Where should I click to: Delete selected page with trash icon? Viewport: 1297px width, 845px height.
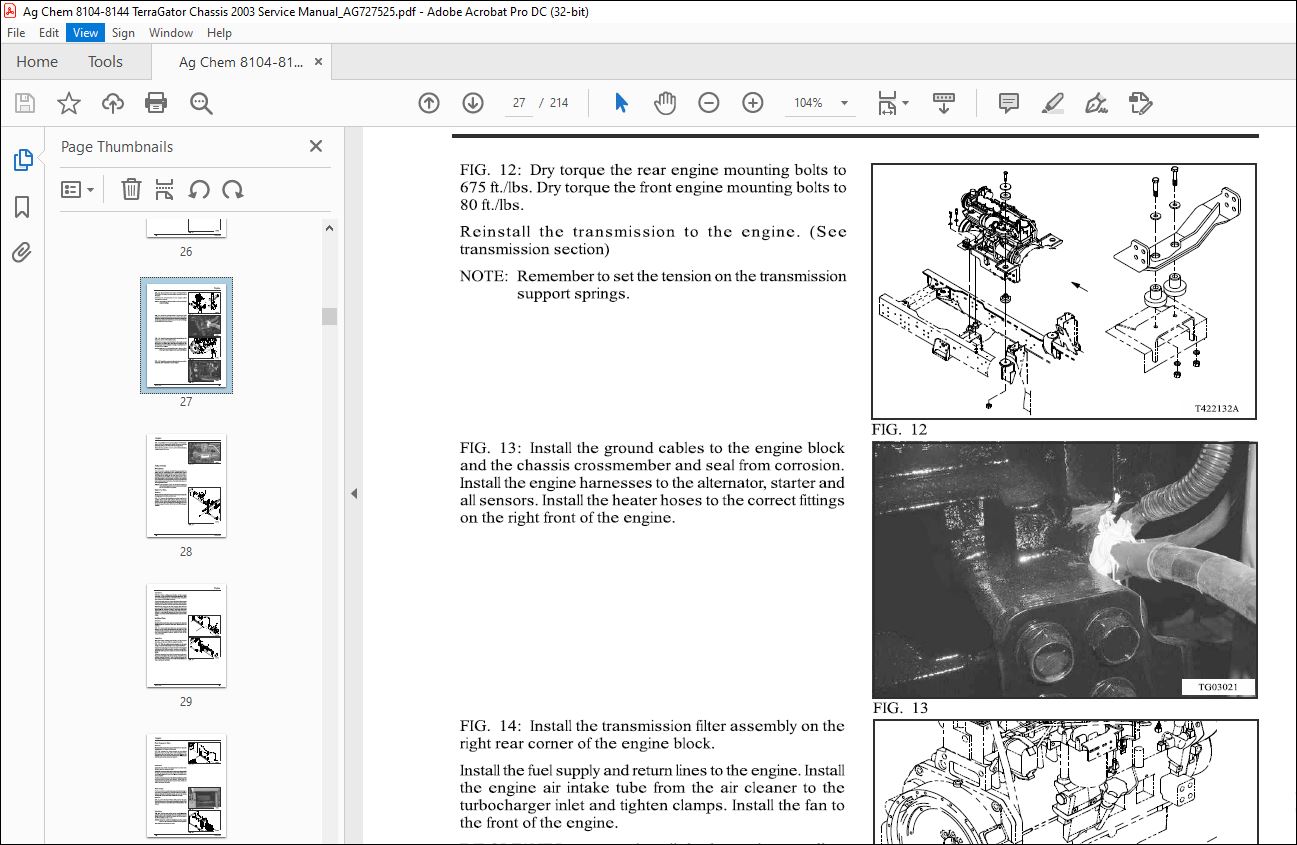(x=131, y=189)
